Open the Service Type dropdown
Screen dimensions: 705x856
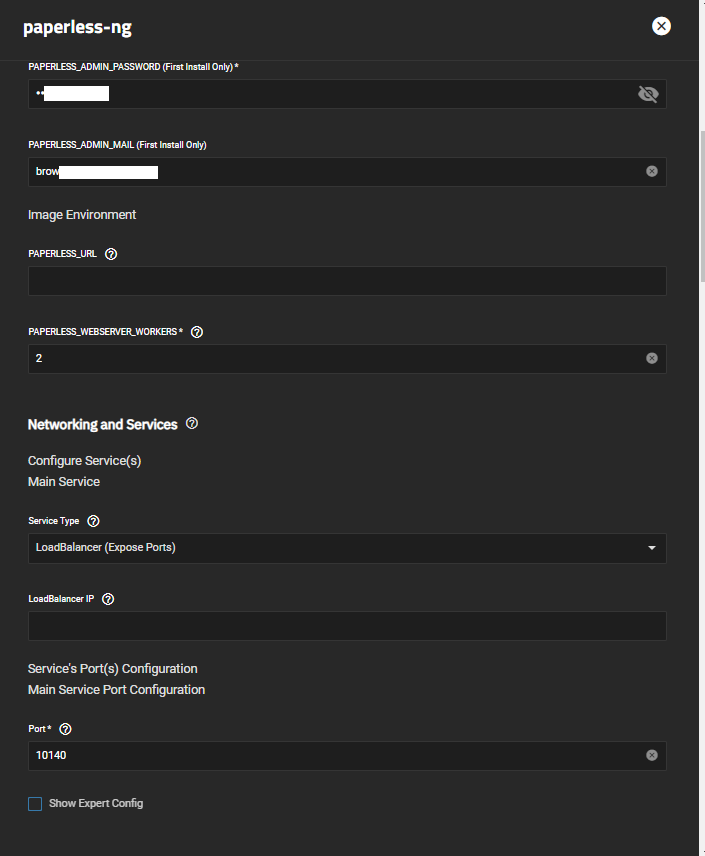pos(347,548)
